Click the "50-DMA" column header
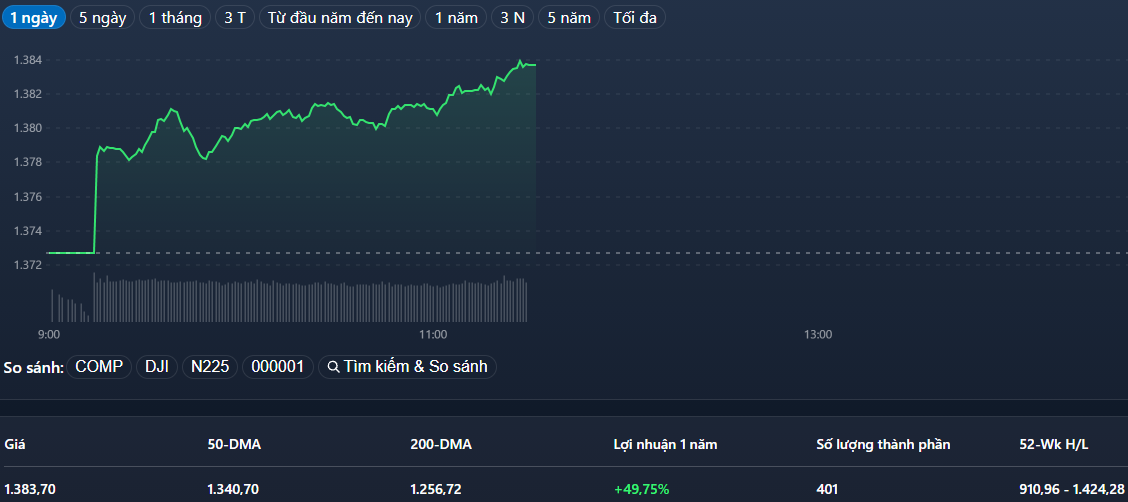 point(234,444)
